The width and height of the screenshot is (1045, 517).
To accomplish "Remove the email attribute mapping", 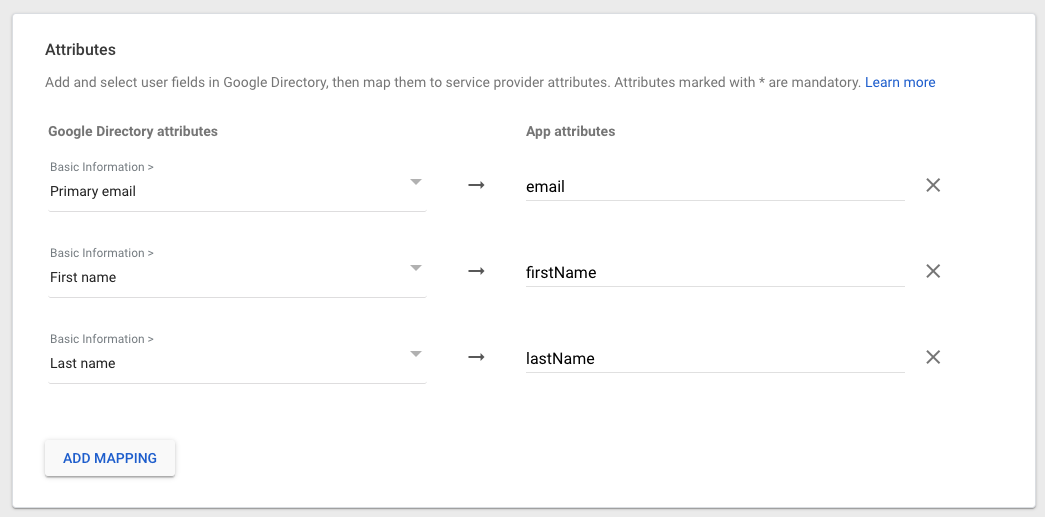I will tap(933, 185).
